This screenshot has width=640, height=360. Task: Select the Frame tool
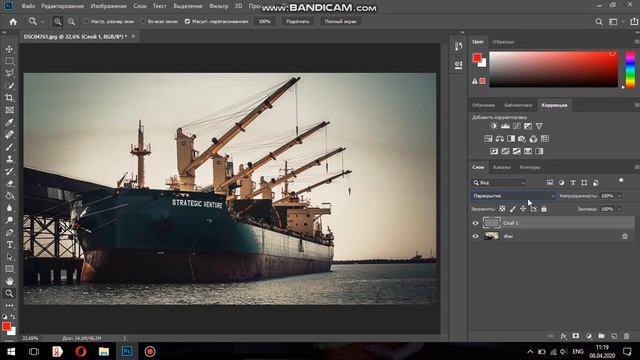point(9,110)
